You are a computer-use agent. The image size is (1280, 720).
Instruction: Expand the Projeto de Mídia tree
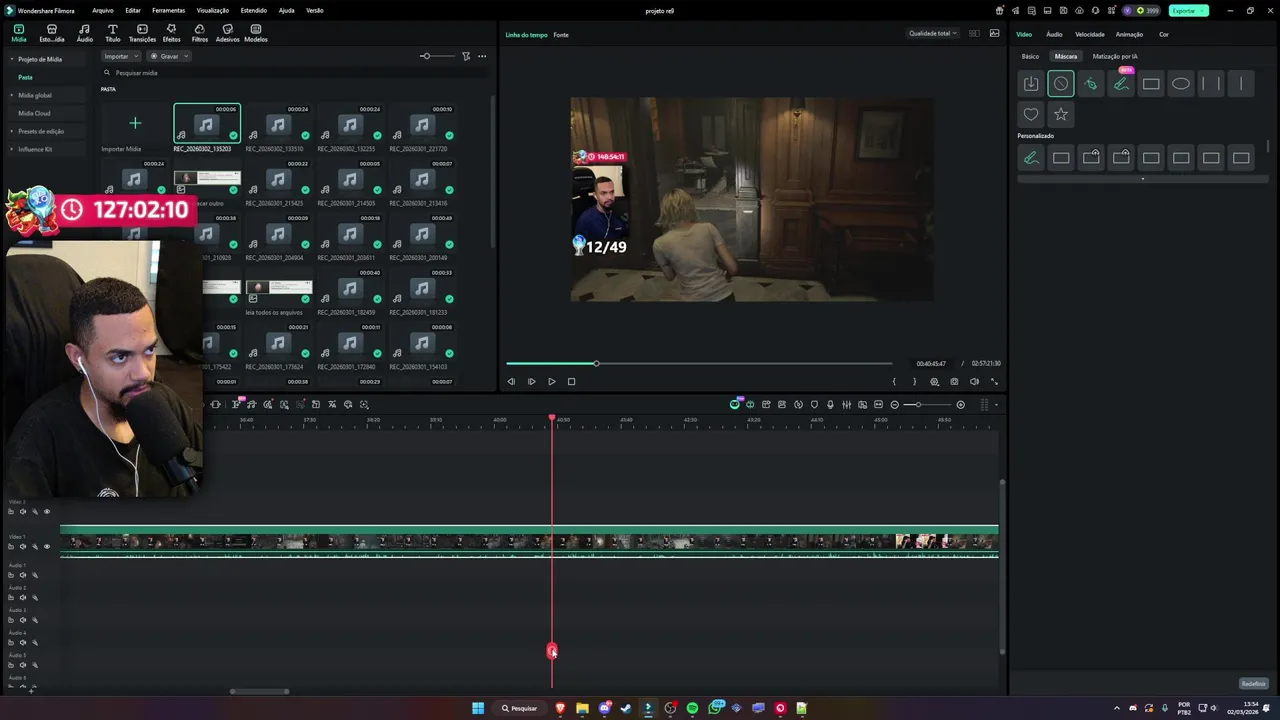[x=12, y=59]
